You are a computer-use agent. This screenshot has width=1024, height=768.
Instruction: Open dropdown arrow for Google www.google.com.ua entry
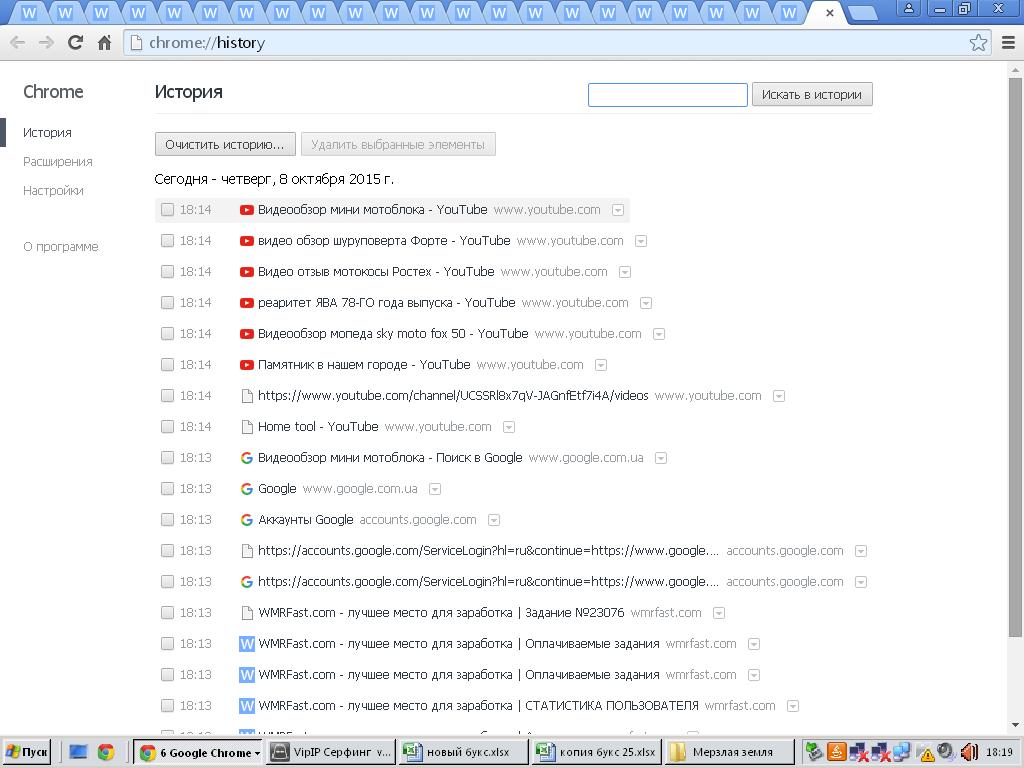pyautogui.click(x=435, y=489)
